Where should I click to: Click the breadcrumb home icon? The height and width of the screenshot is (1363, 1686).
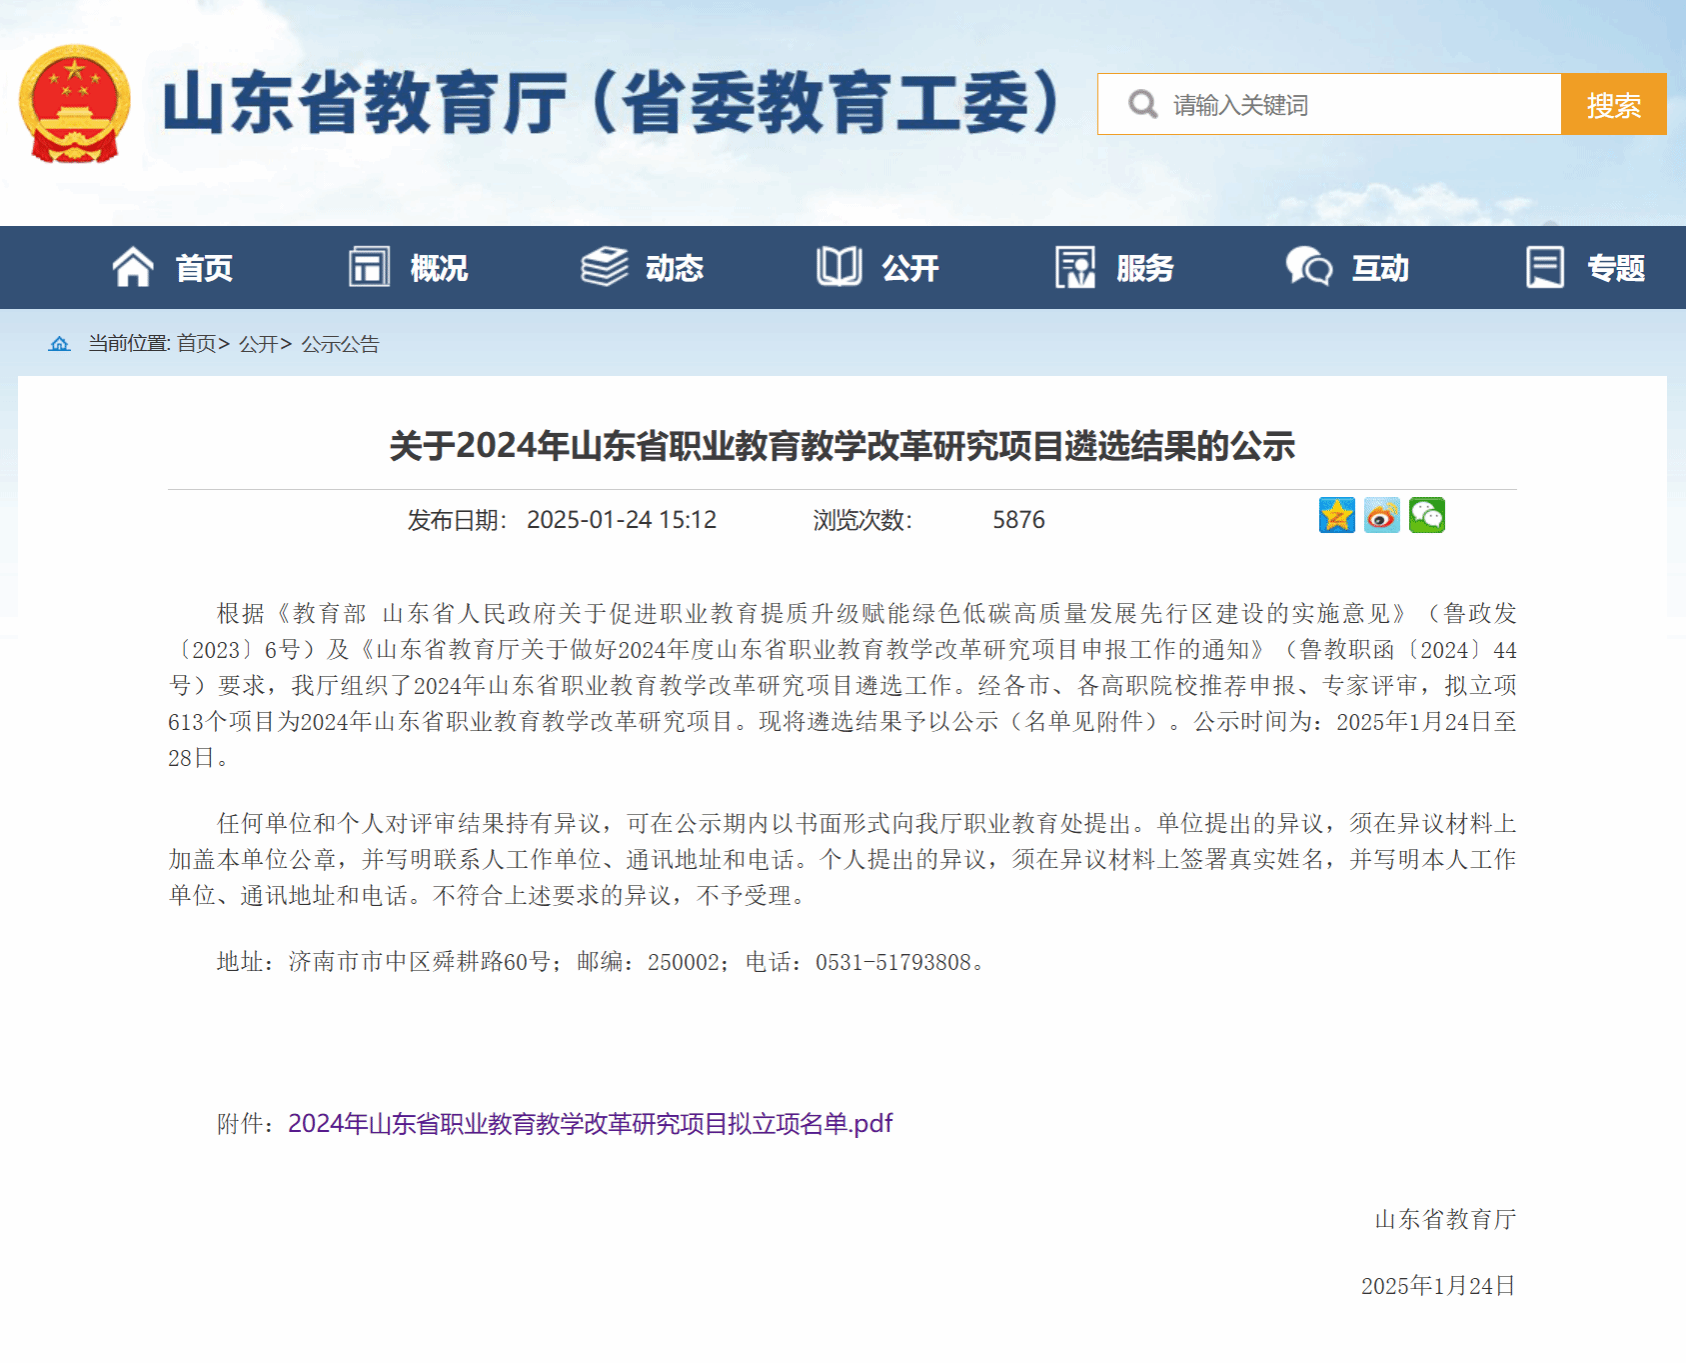60,344
